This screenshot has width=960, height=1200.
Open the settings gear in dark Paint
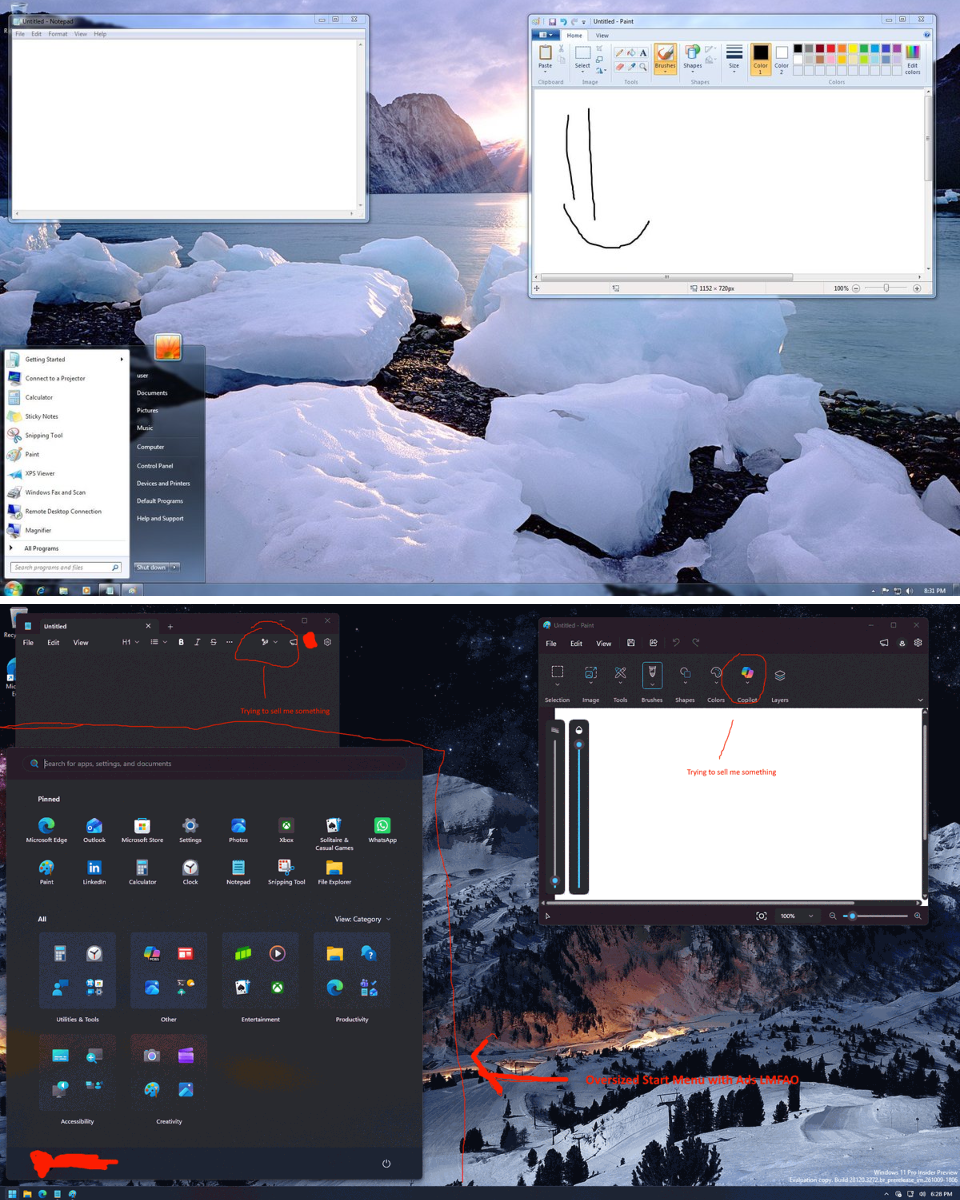pyautogui.click(x=918, y=643)
